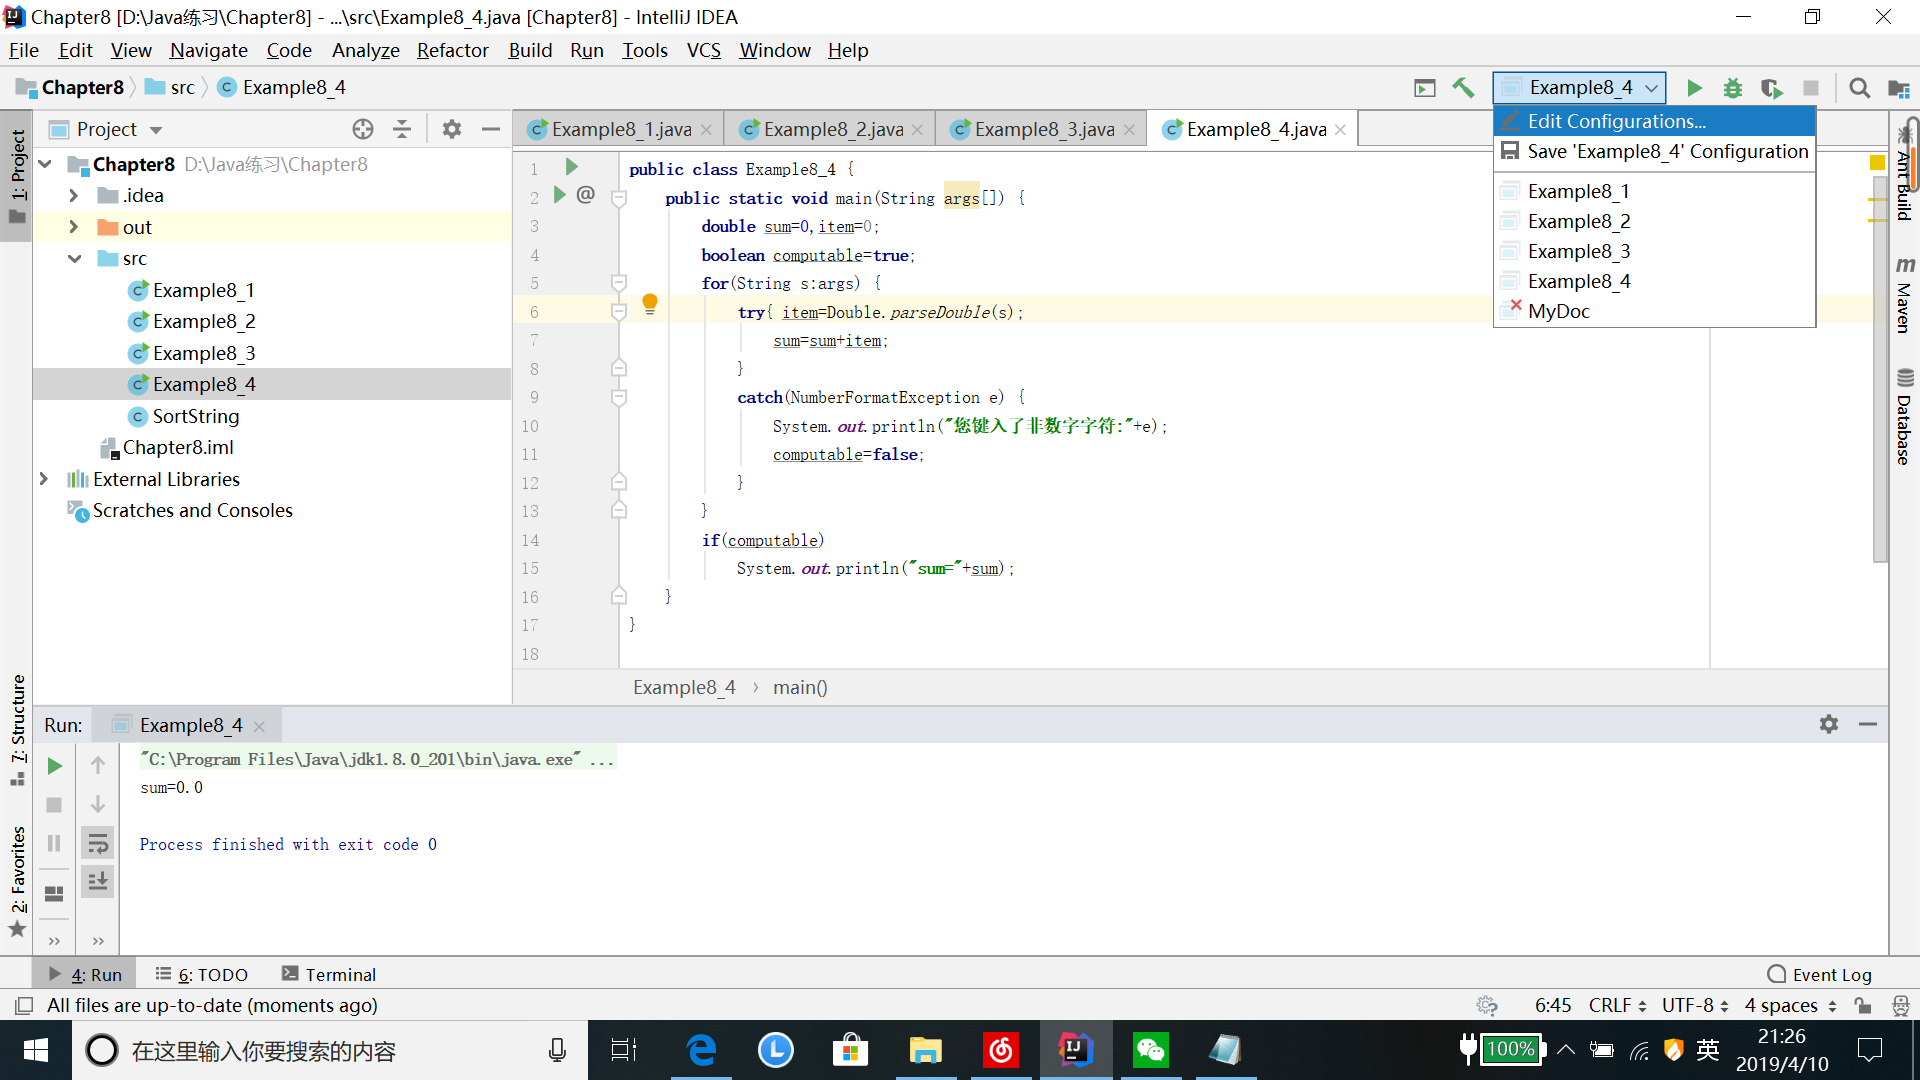Click the editor vertical scrollbar
This screenshot has width=1920, height=1080.
[x=1880, y=400]
